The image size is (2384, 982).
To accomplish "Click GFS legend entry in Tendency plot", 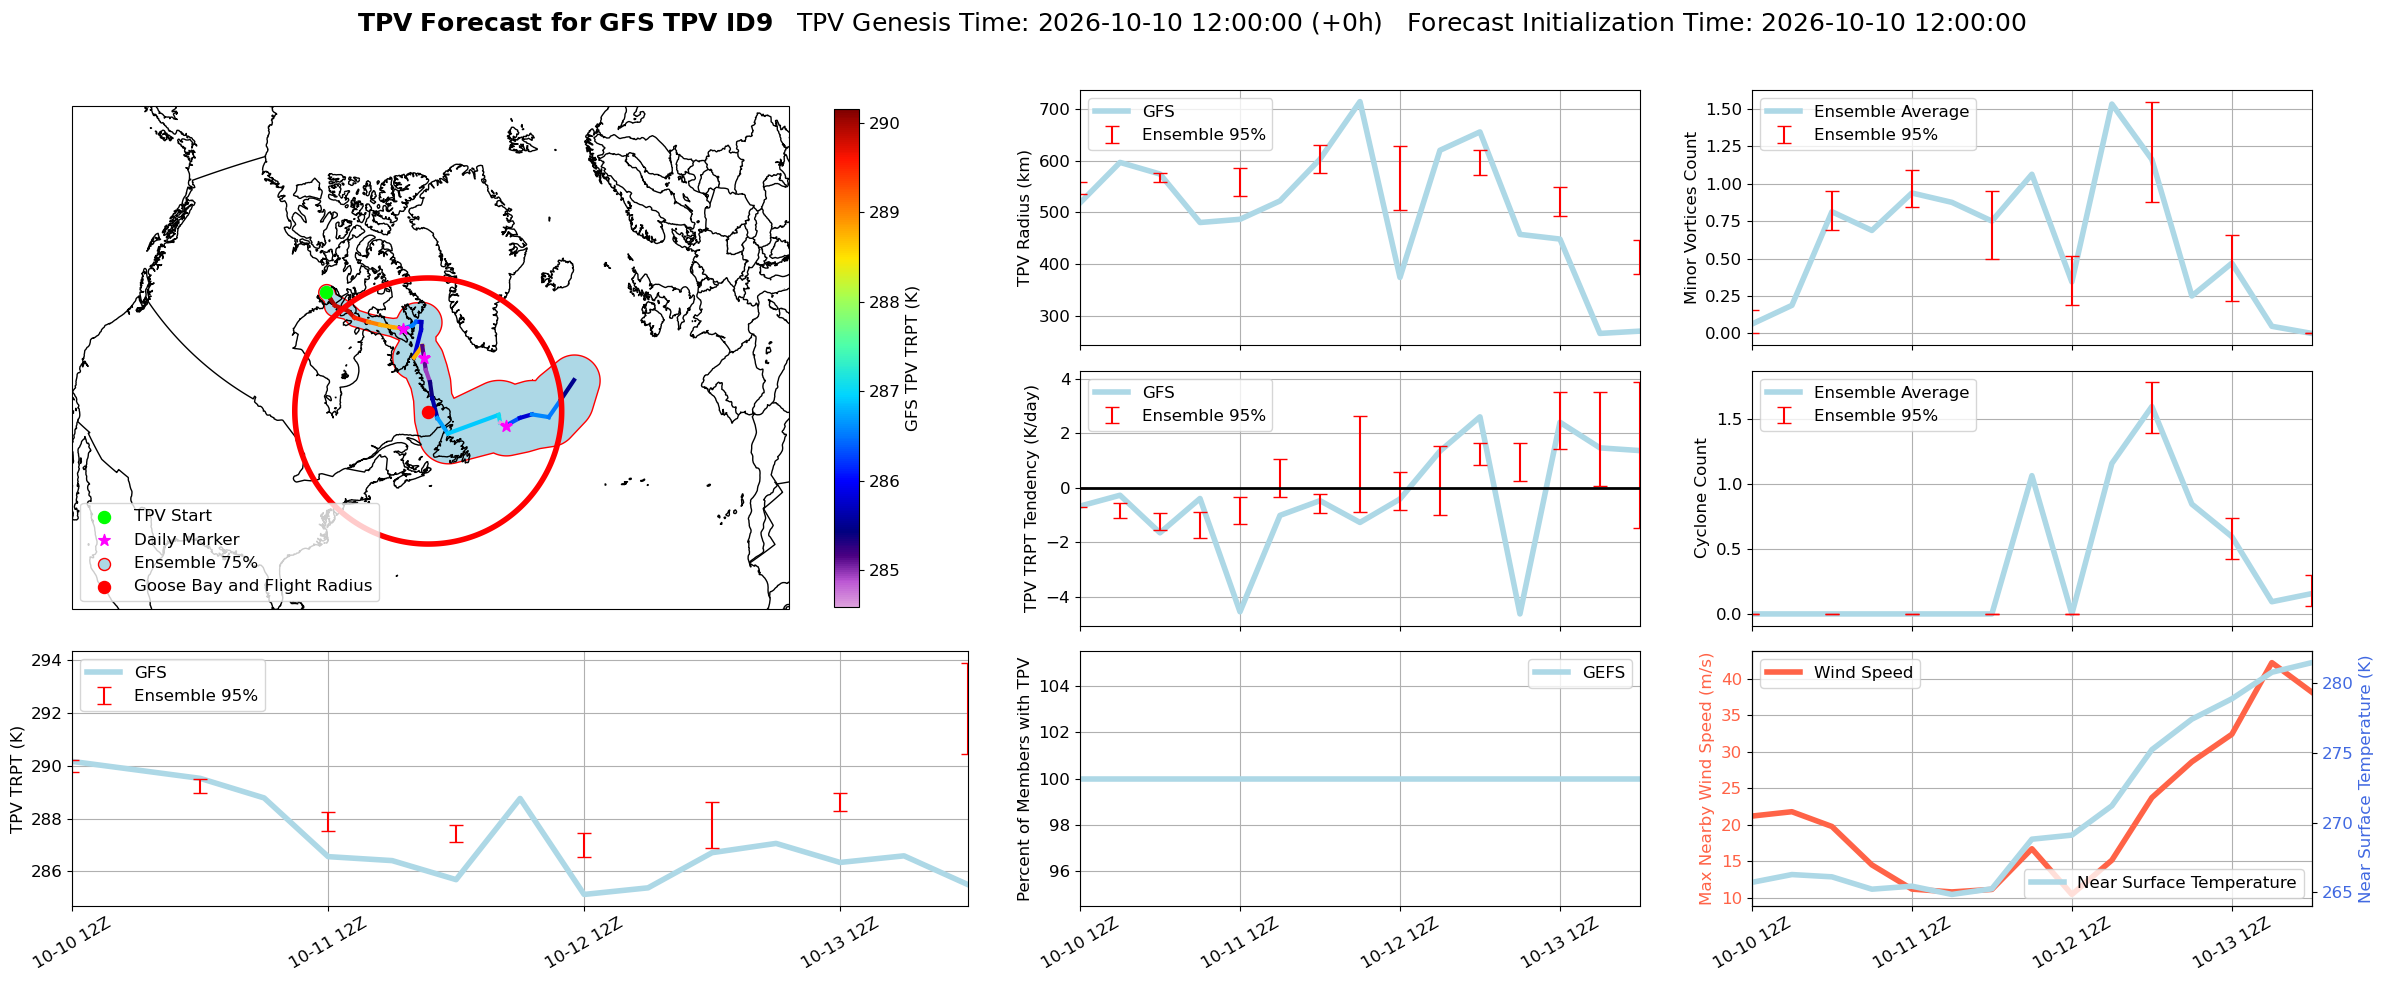I will (x=1134, y=393).
